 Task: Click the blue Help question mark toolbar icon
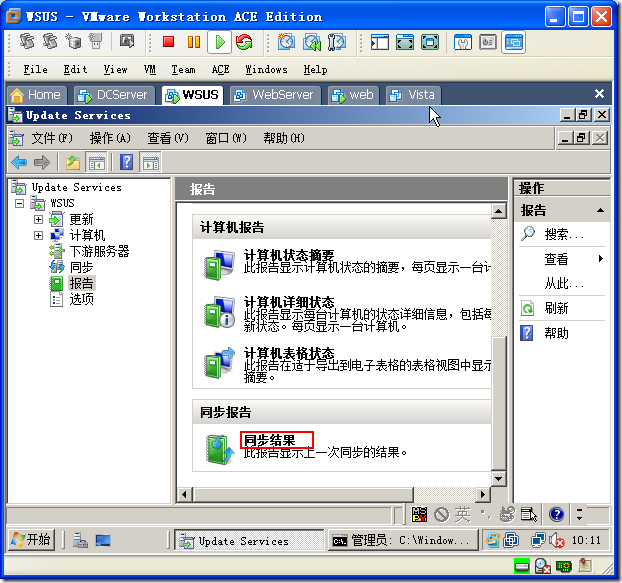coord(126,162)
